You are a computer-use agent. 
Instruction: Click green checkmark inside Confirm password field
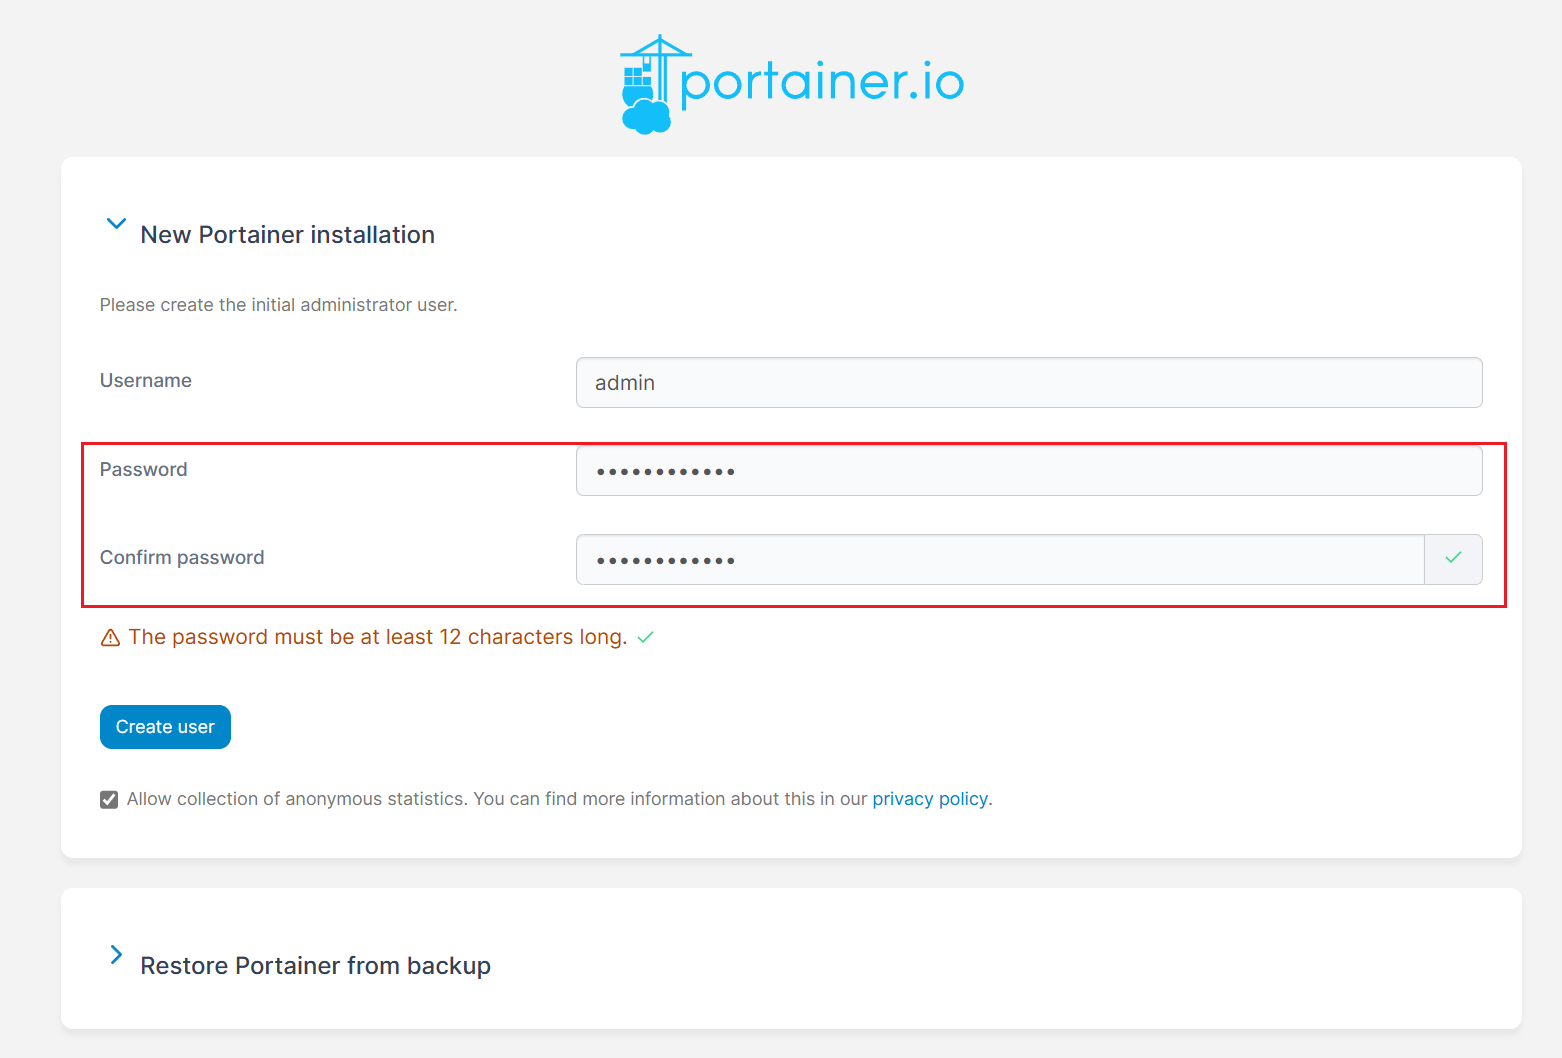pyautogui.click(x=1453, y=558)
